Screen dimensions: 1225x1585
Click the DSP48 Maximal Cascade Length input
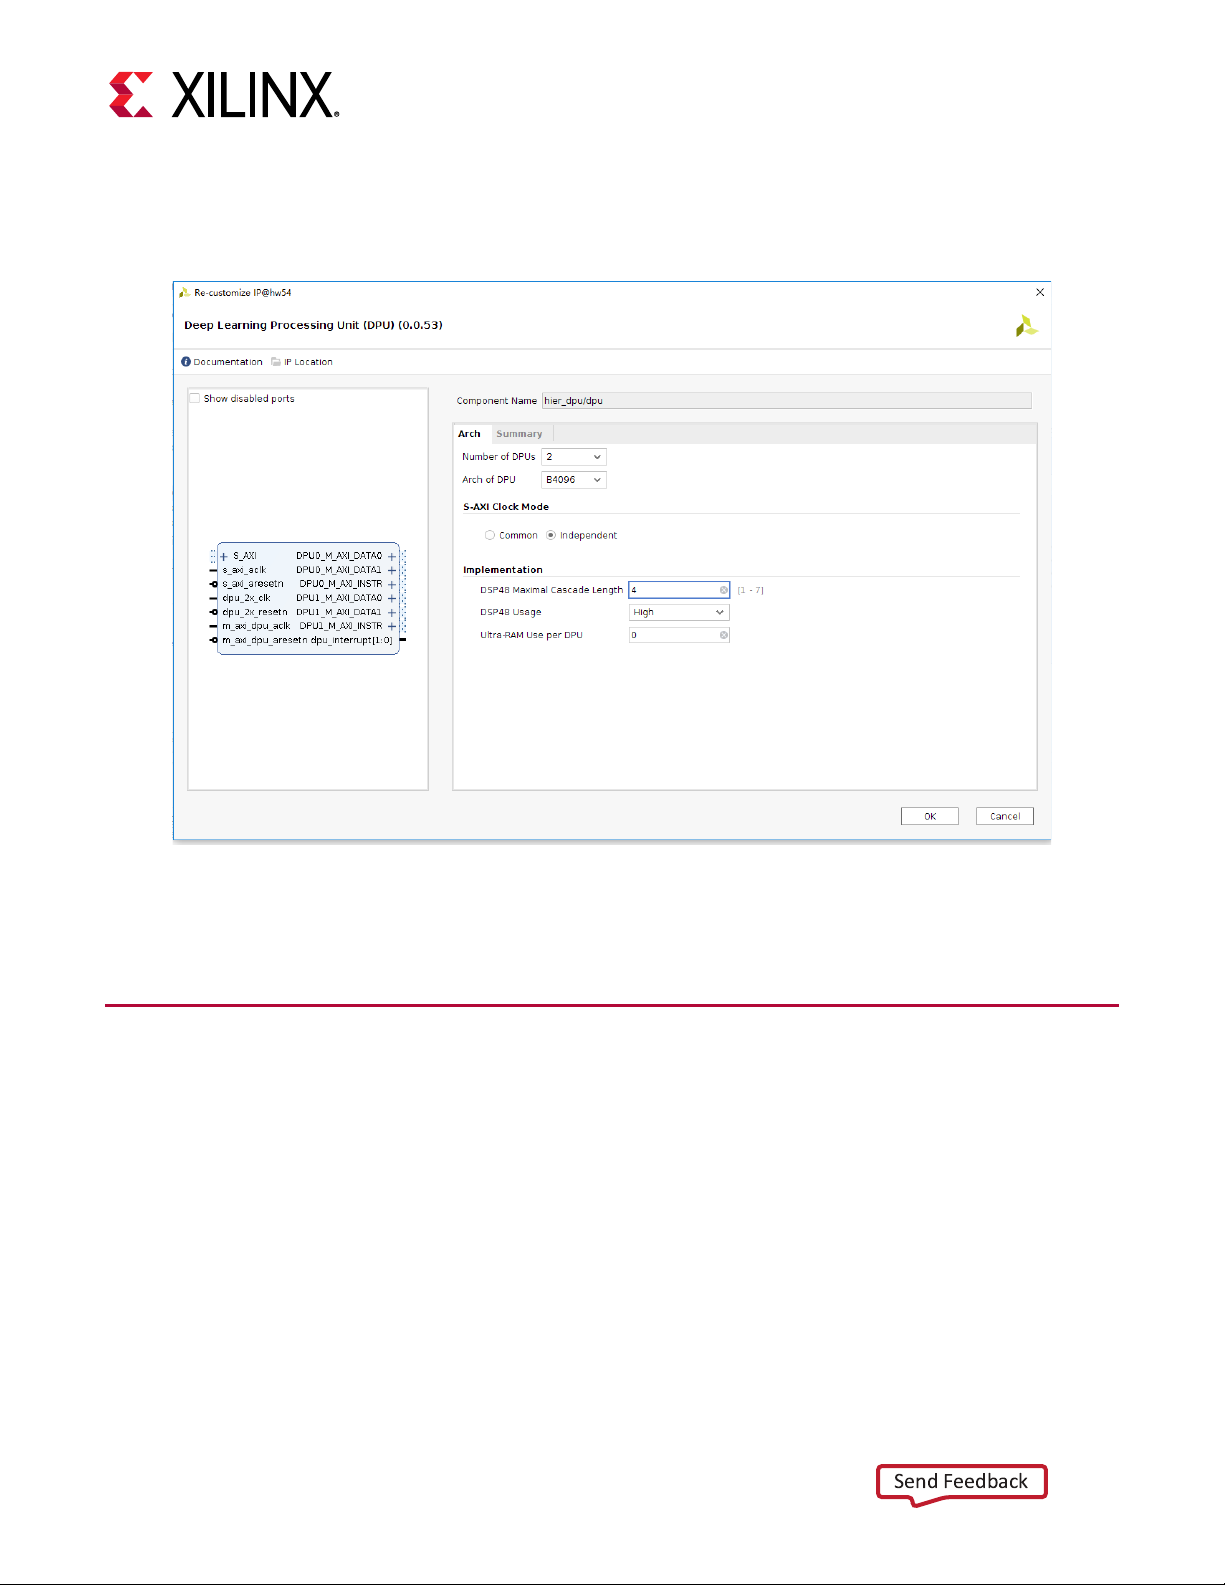(679, 590)
